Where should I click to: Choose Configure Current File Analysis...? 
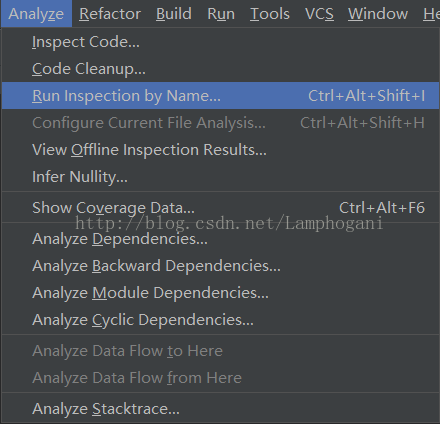pos(220,123)
